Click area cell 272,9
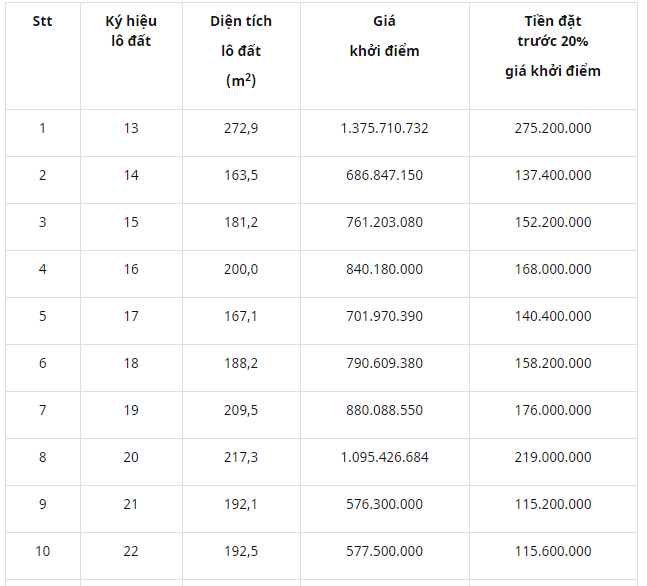This screenshot has width=647, height=586. pos(241,128)
